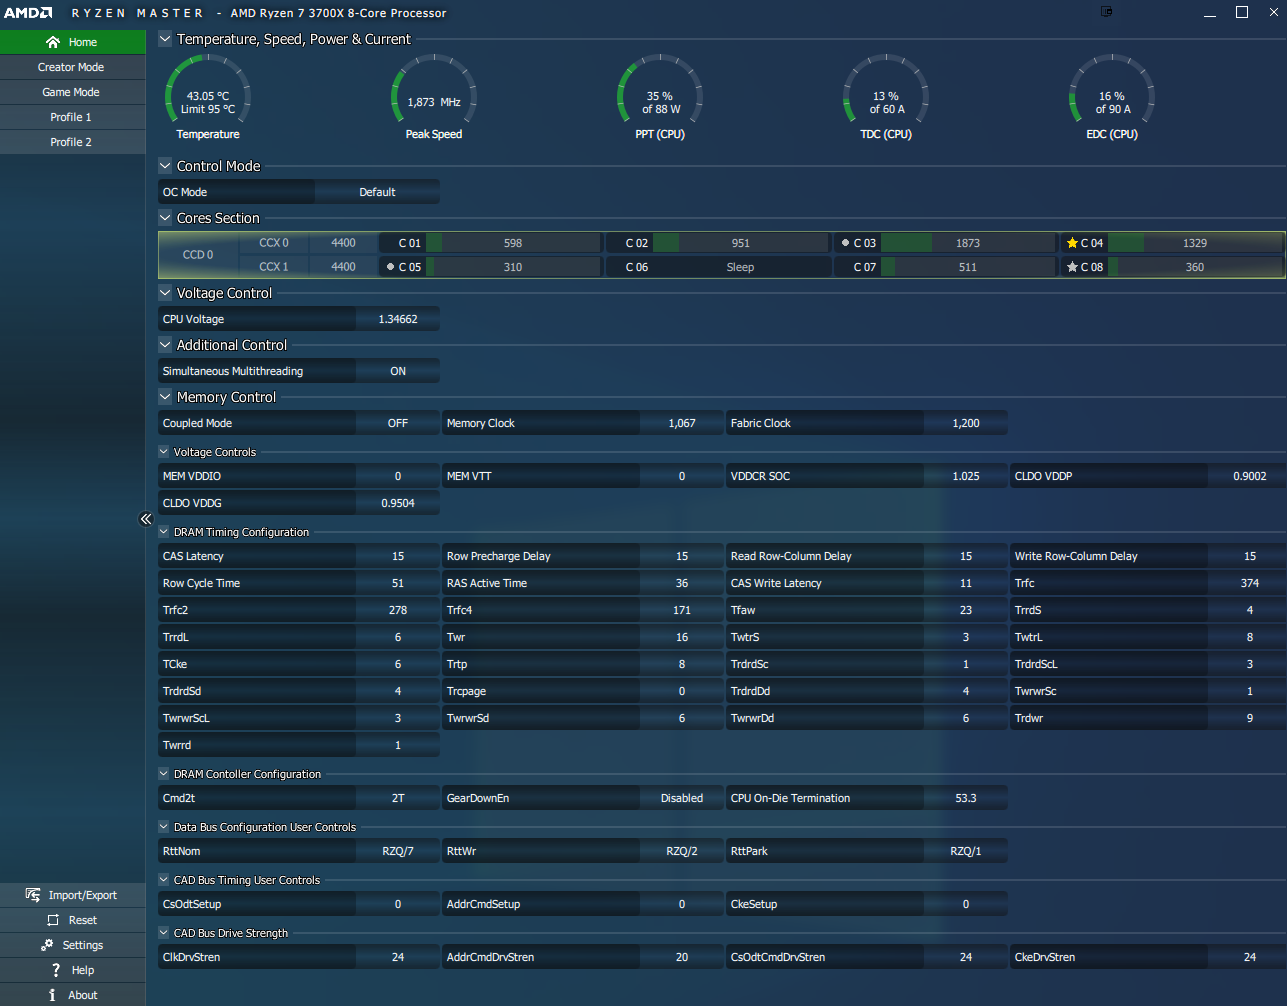This screenshot has width=1287, height=1006.
Task: Click the dot marker on core C 03
Action: [845, 243]
